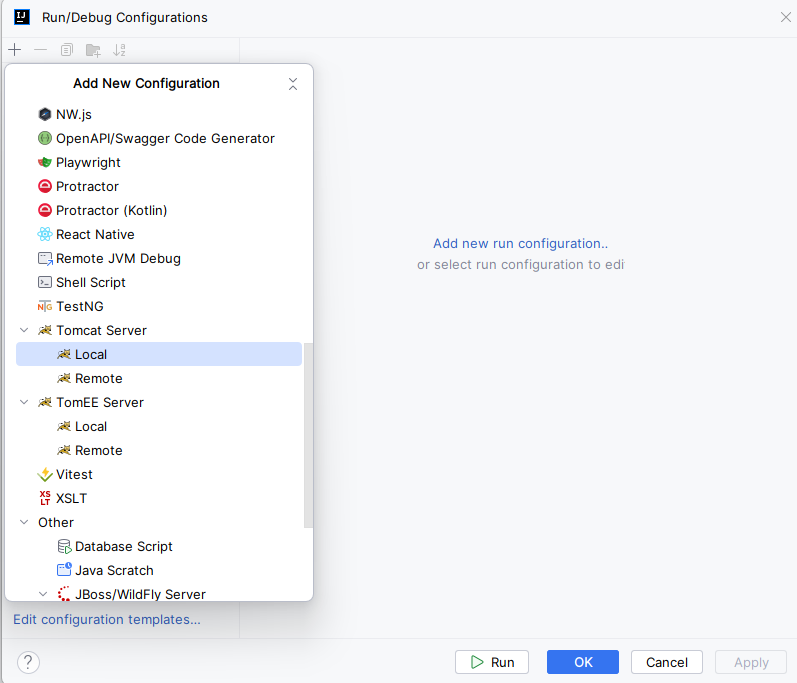Click the Shell Script terminal icon

click(45, 282)
